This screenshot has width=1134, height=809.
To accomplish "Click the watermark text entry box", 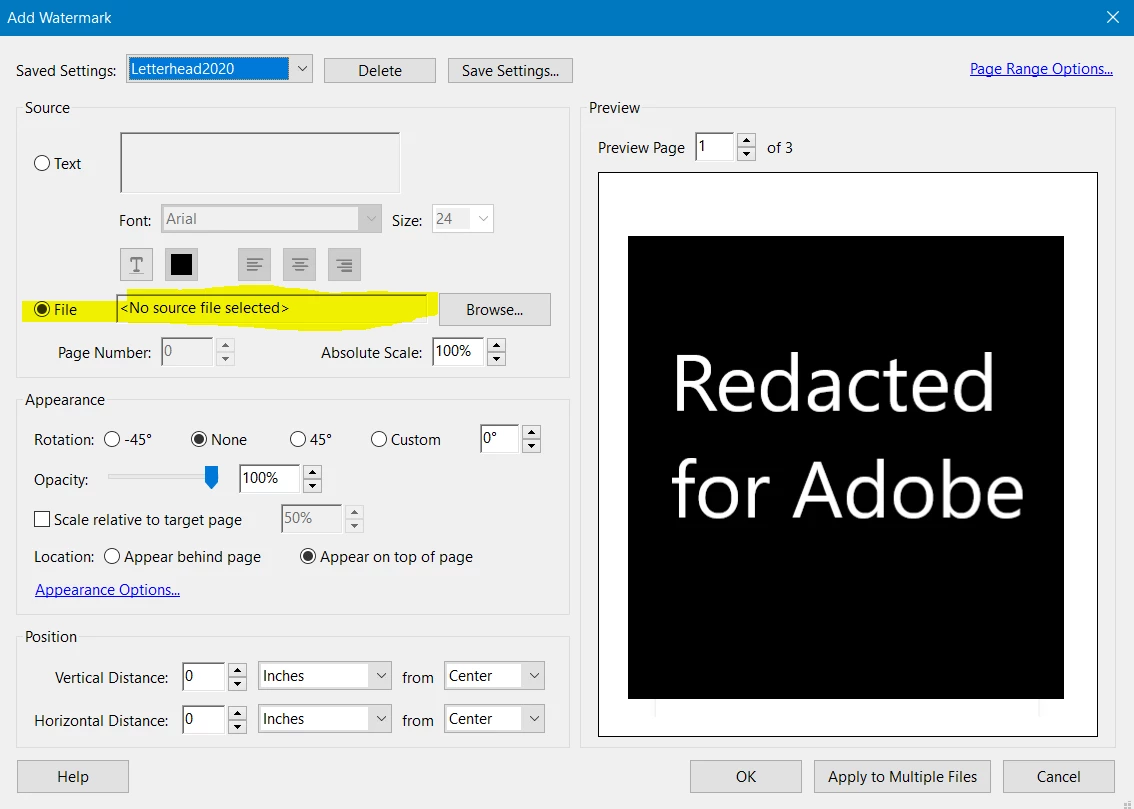I will pos(260,163).
